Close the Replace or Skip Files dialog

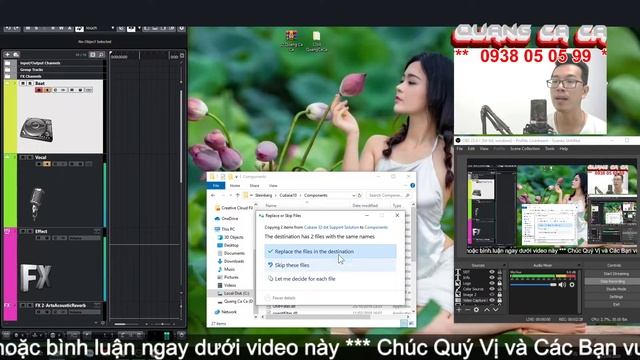pos(397,215)
